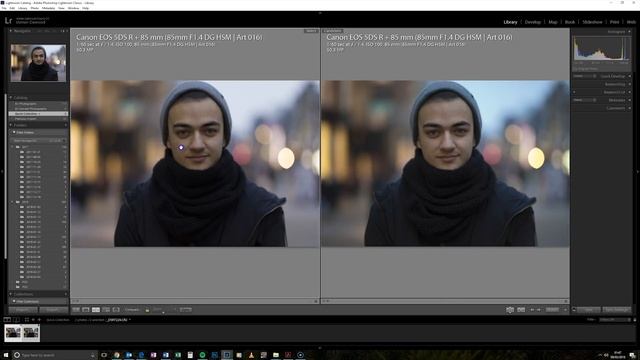The image size is (640, 360).
Task: Click the plus icon on Folders panel
Action: pyautogui.click(x=65, y=125)
